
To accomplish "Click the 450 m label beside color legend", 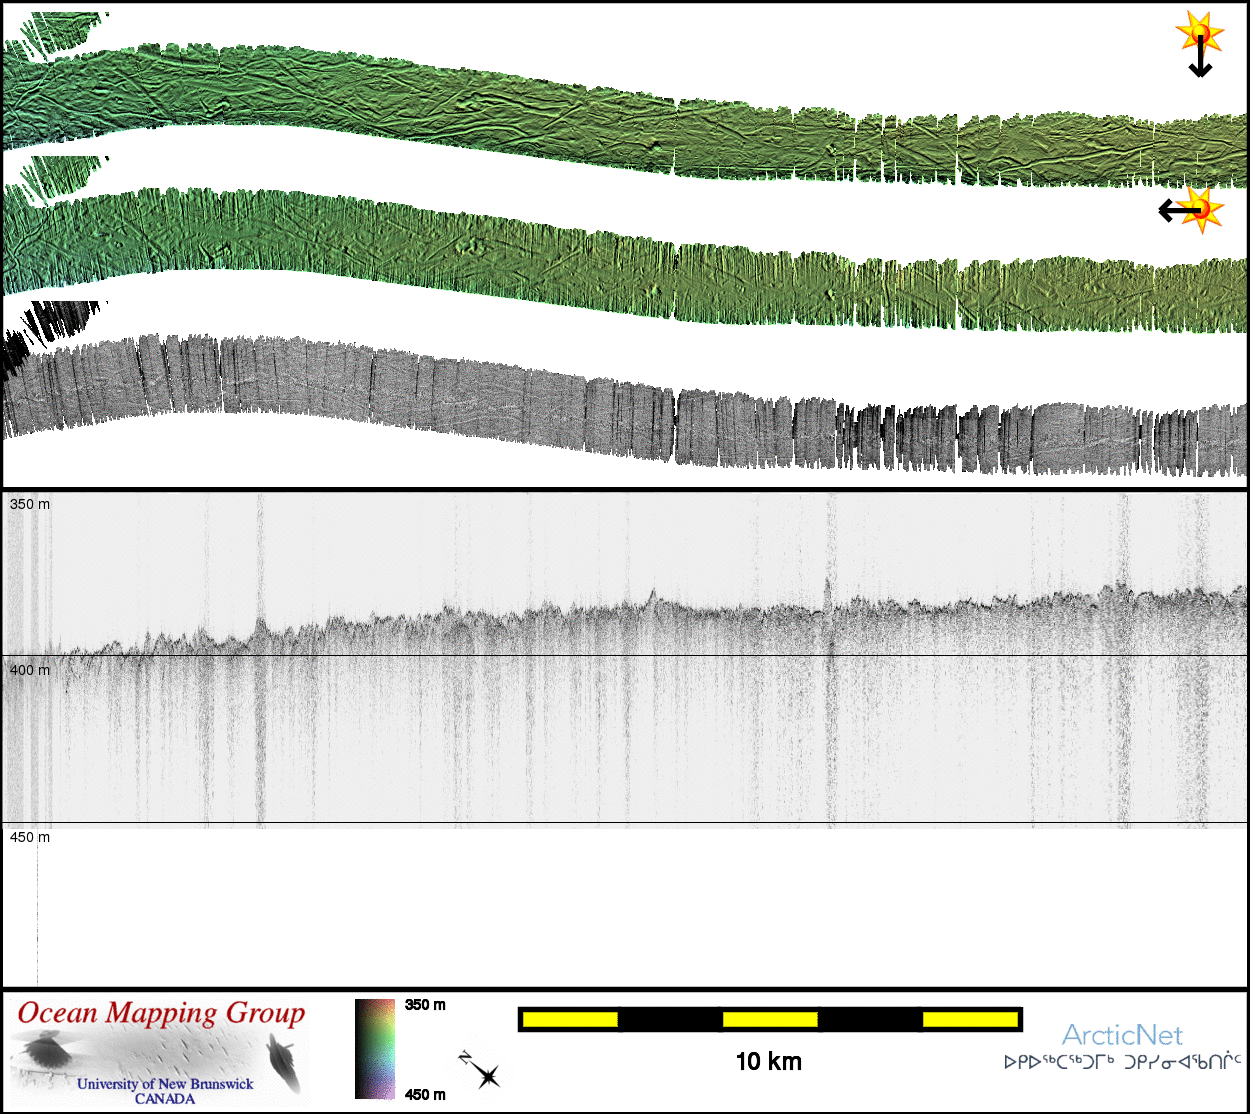I will coord(425,1094).
